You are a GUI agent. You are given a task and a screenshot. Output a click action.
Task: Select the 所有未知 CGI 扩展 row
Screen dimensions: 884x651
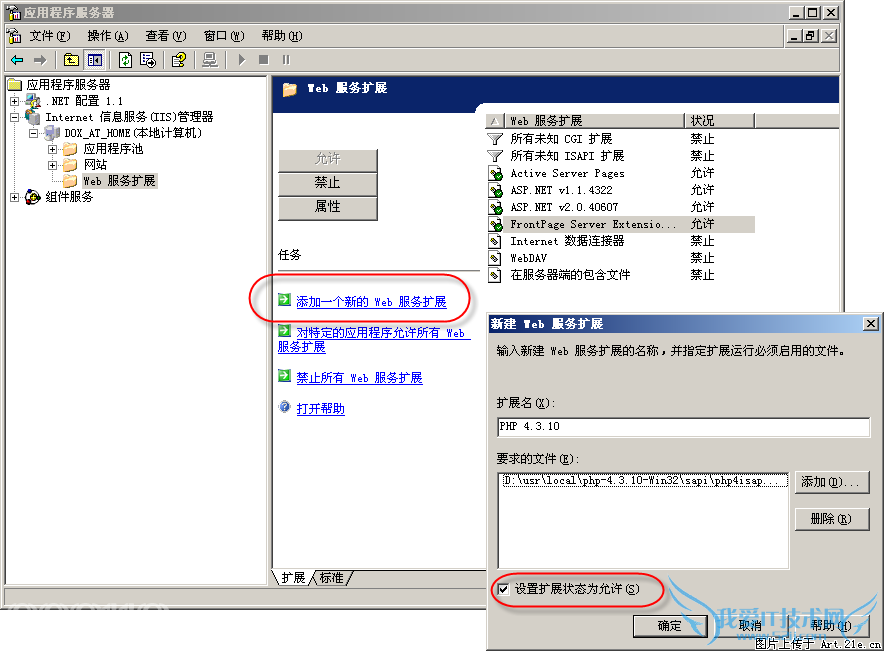tap(620, 139)
